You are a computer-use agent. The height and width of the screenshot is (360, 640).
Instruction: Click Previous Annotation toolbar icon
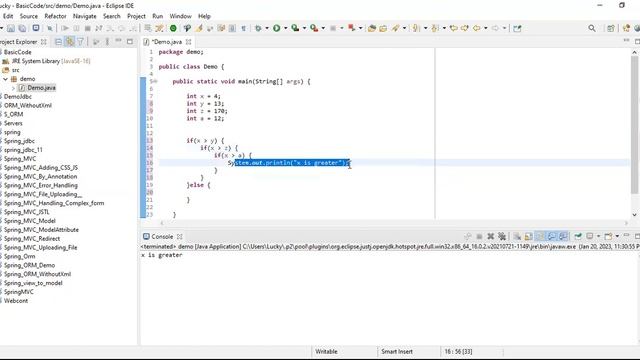pyautogui.click(x=435, y=28)
